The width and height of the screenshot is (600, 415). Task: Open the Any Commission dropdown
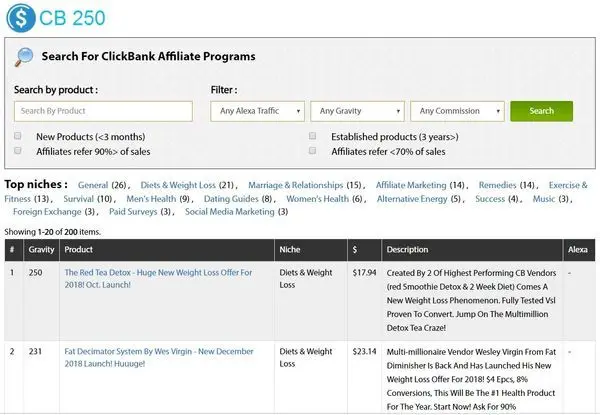[457, 111]
